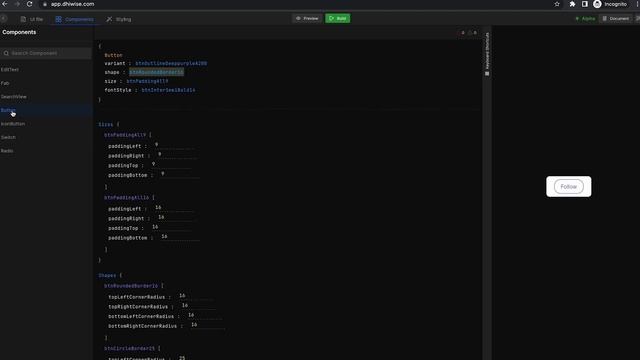Click the Preview button
This screenshot has width=640, height=360.
(307, 18)
